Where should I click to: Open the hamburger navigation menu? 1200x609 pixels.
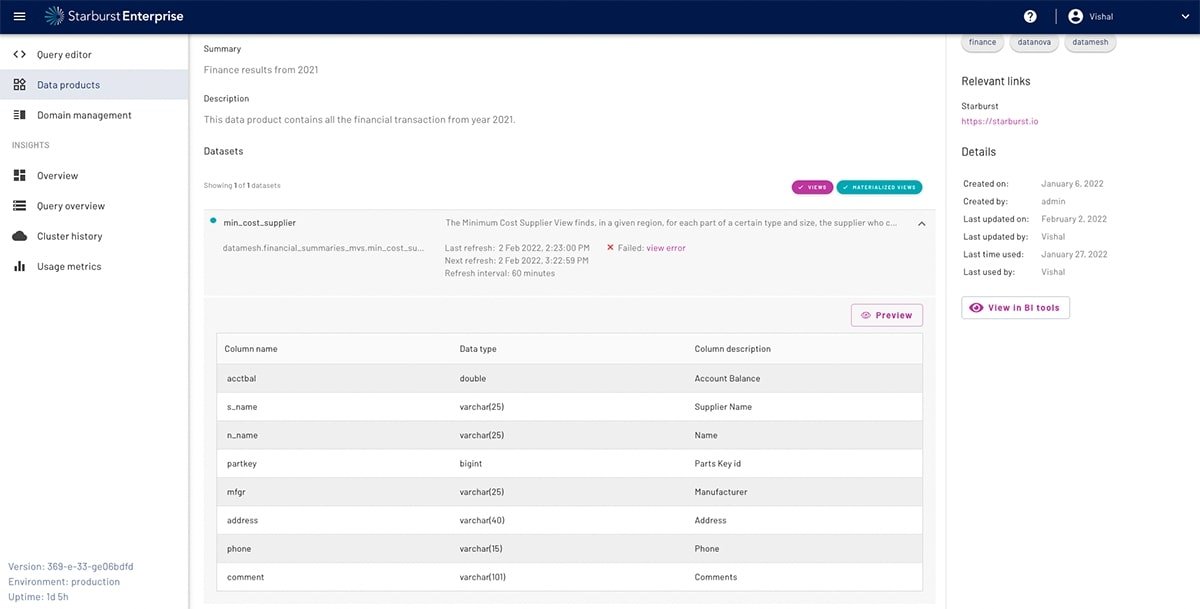click(19, 17)
